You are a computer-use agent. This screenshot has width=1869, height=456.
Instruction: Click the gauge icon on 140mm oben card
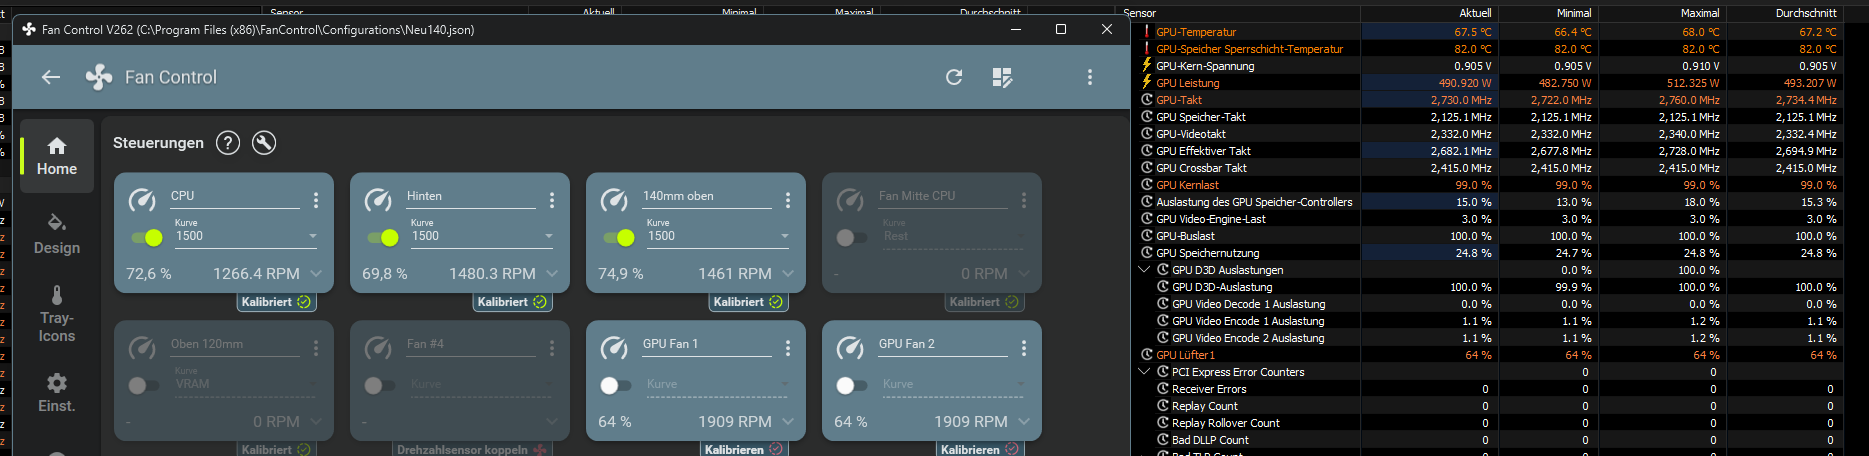pos(614,200)
